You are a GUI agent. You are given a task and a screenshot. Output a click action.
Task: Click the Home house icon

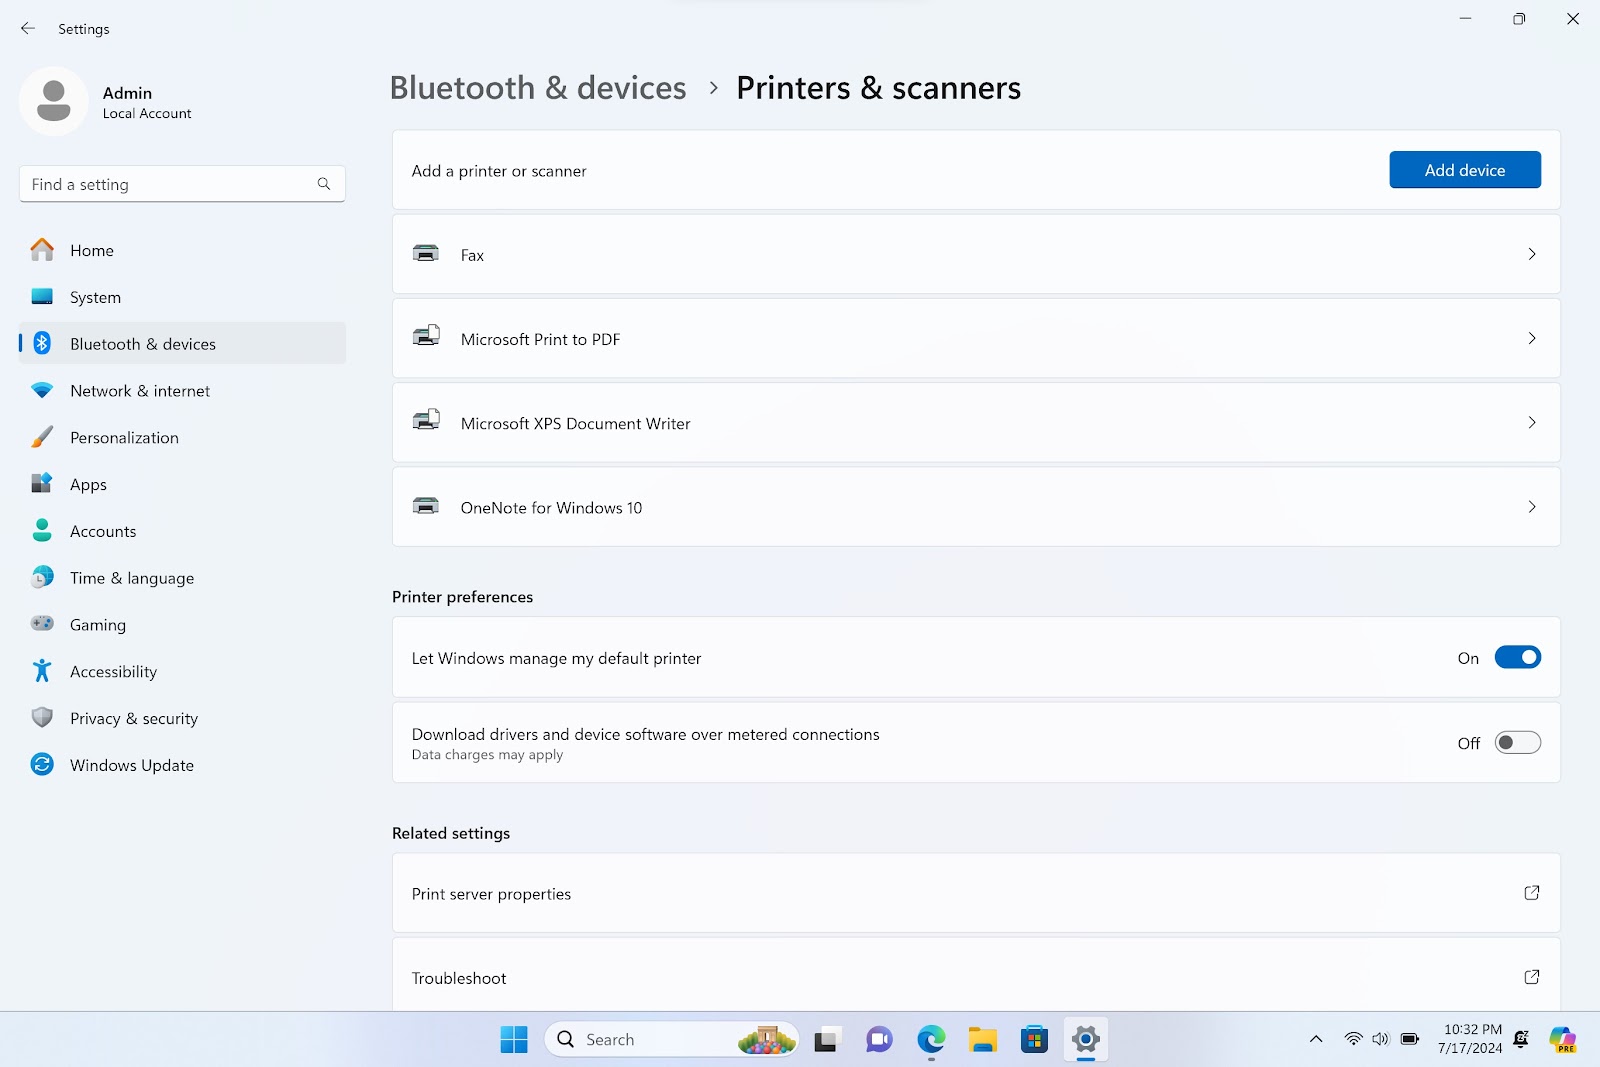click(x=42, y=250)
